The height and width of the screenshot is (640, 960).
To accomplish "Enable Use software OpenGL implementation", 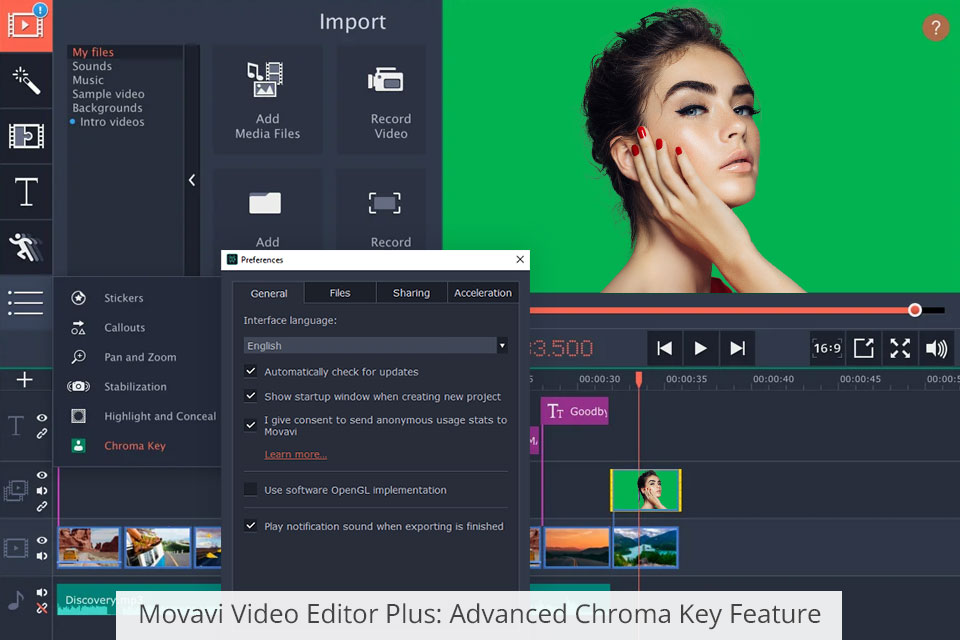I will 250,489.
